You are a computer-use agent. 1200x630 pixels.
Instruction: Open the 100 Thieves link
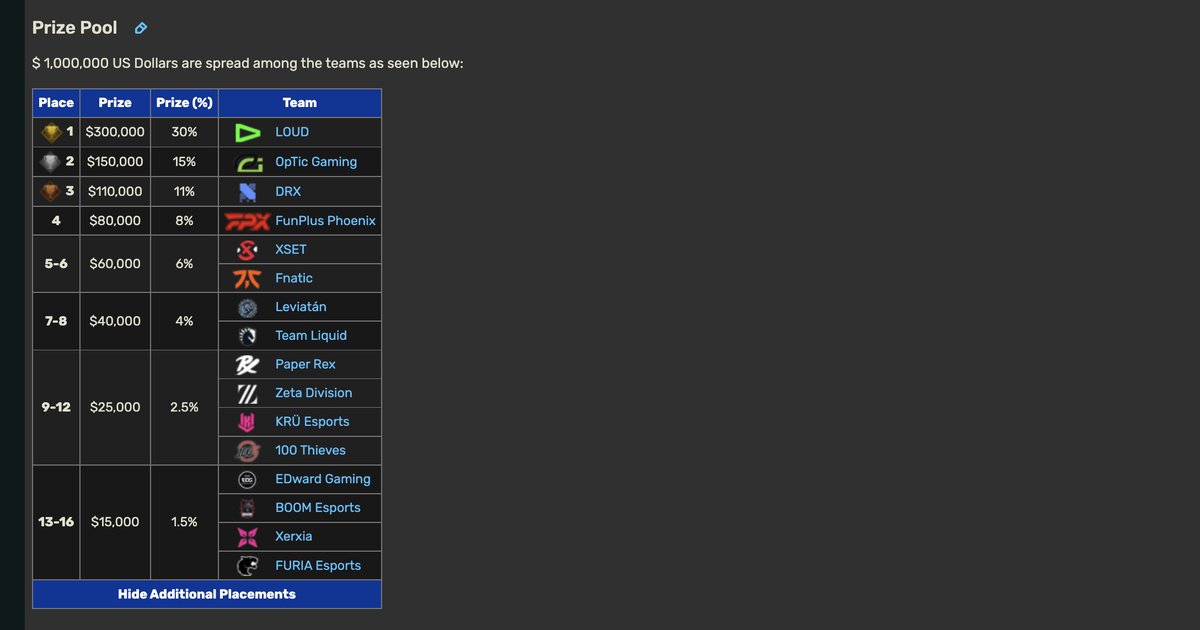coord(310,451)
